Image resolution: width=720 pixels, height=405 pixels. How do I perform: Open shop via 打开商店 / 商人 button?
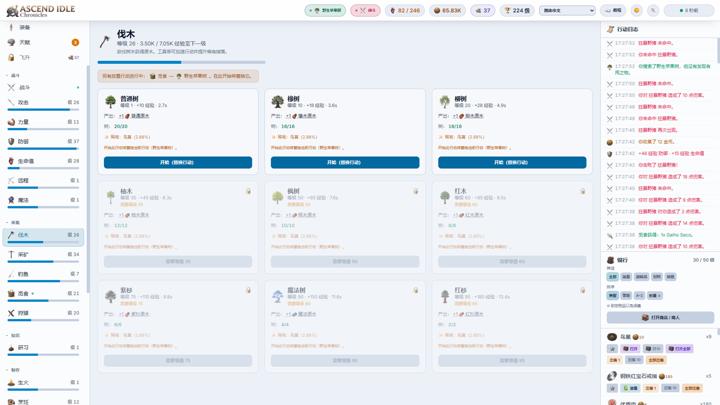click(660, 317)
